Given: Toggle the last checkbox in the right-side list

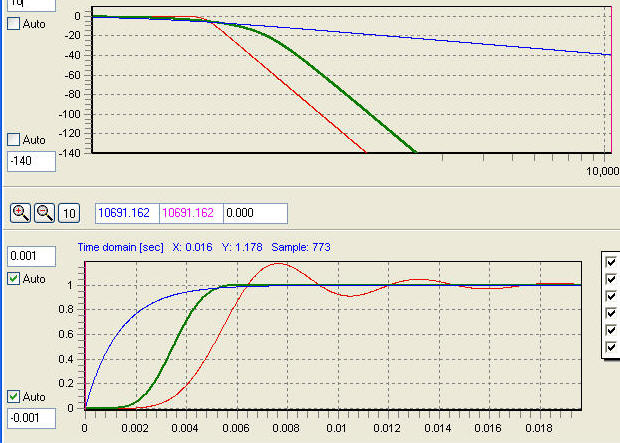Looking at the screenshot, I should pos(611,347).
